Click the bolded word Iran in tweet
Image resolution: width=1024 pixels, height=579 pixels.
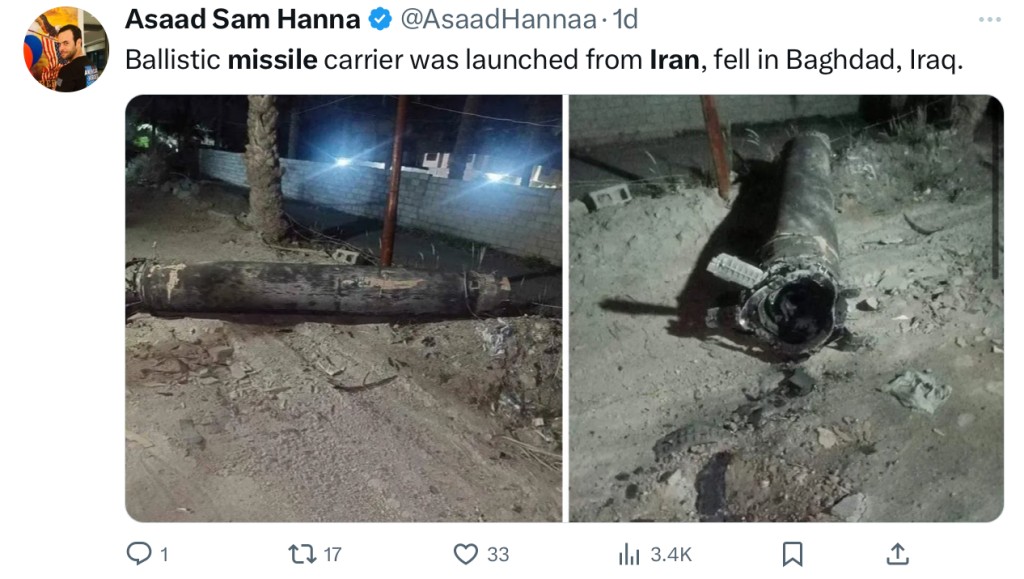tap(674, 59)
